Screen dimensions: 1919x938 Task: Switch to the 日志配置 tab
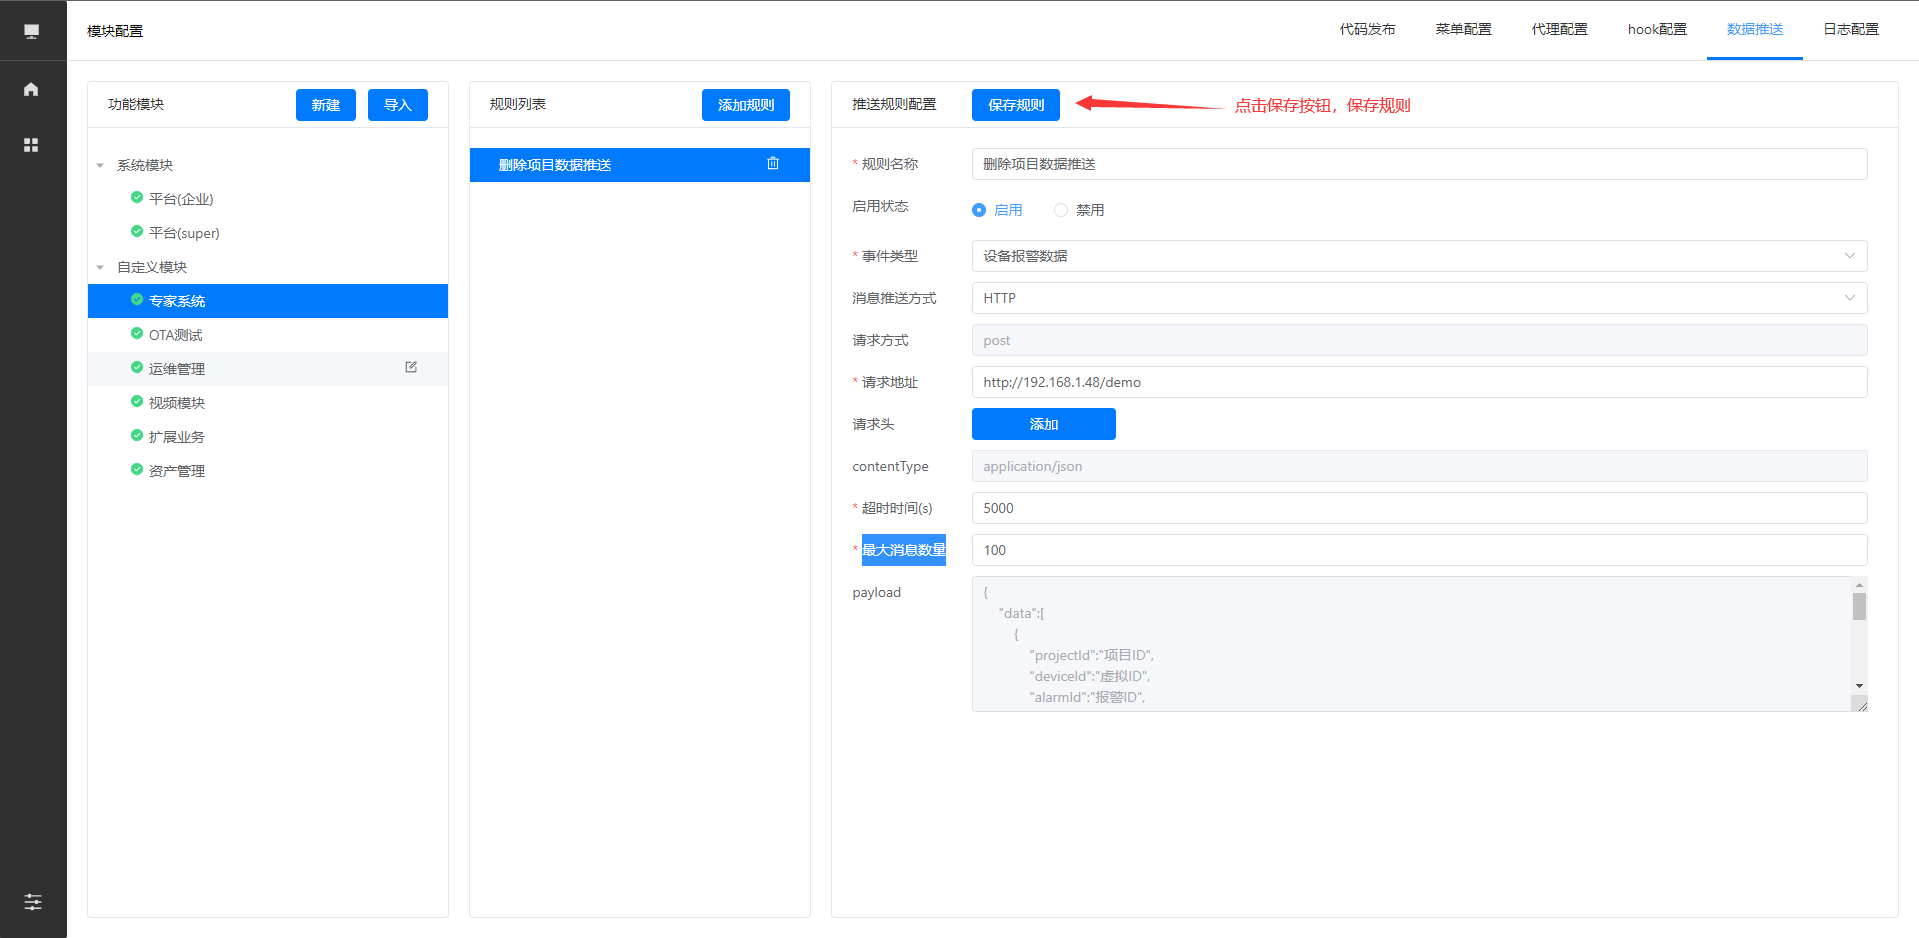click(x=1850, y=30)
